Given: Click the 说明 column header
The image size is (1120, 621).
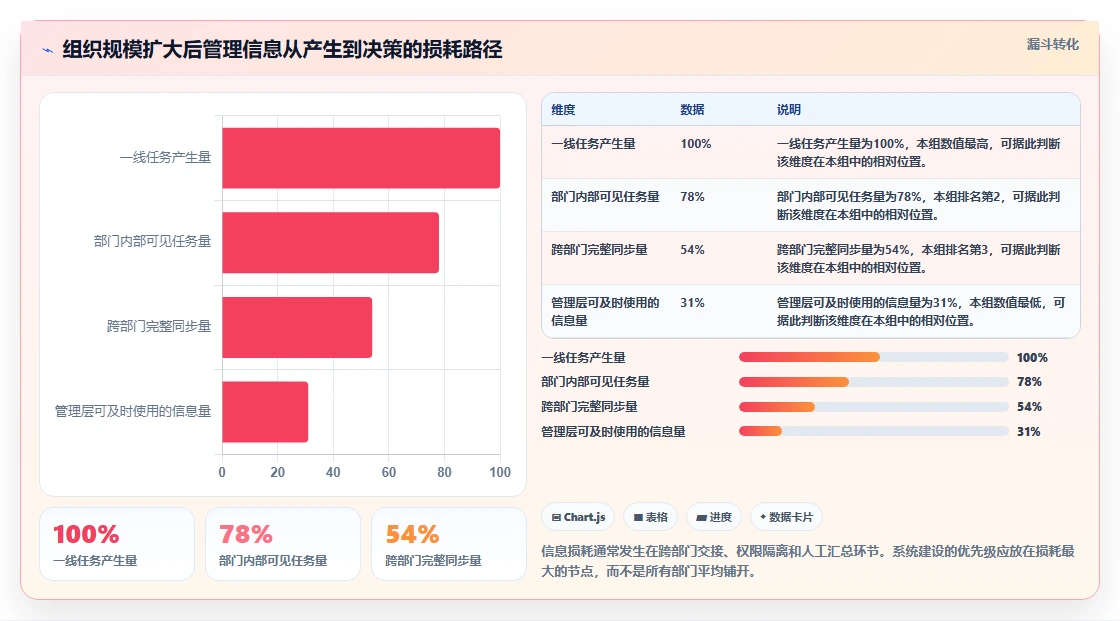Looking at the screenshot, I should [789, 109].
